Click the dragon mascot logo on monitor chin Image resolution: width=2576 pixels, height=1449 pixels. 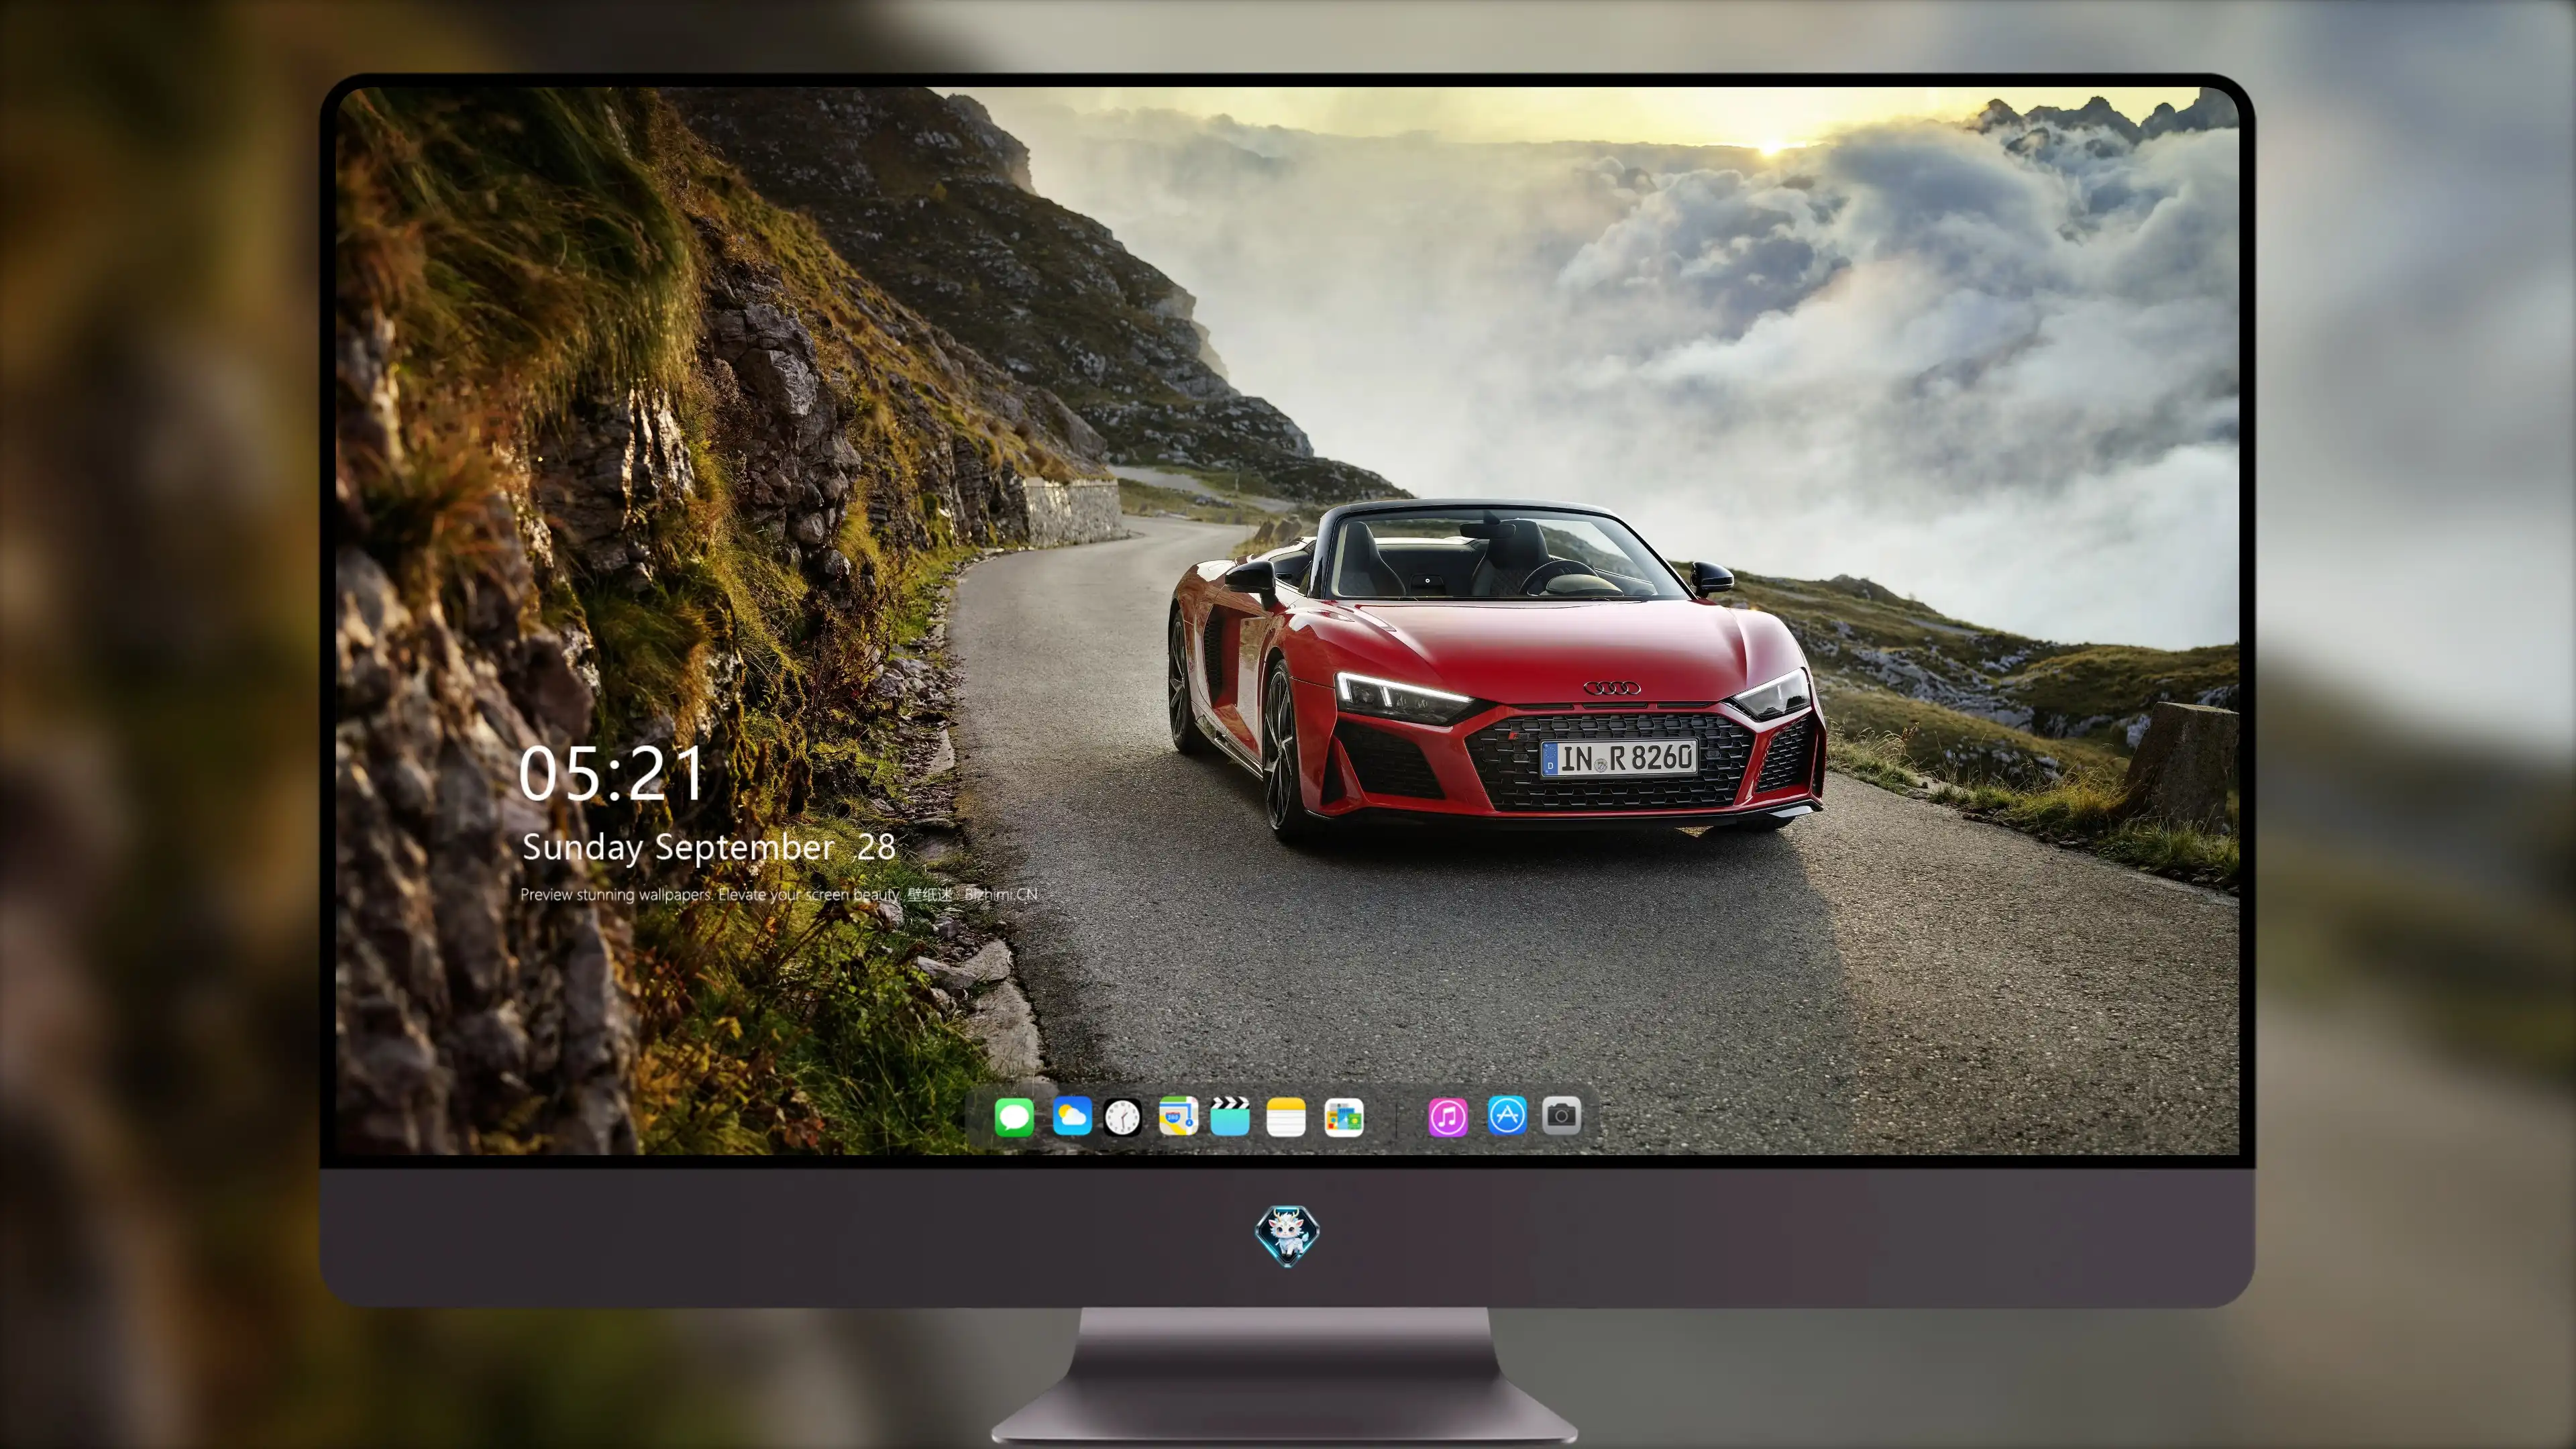(x=1287, y=1236)
